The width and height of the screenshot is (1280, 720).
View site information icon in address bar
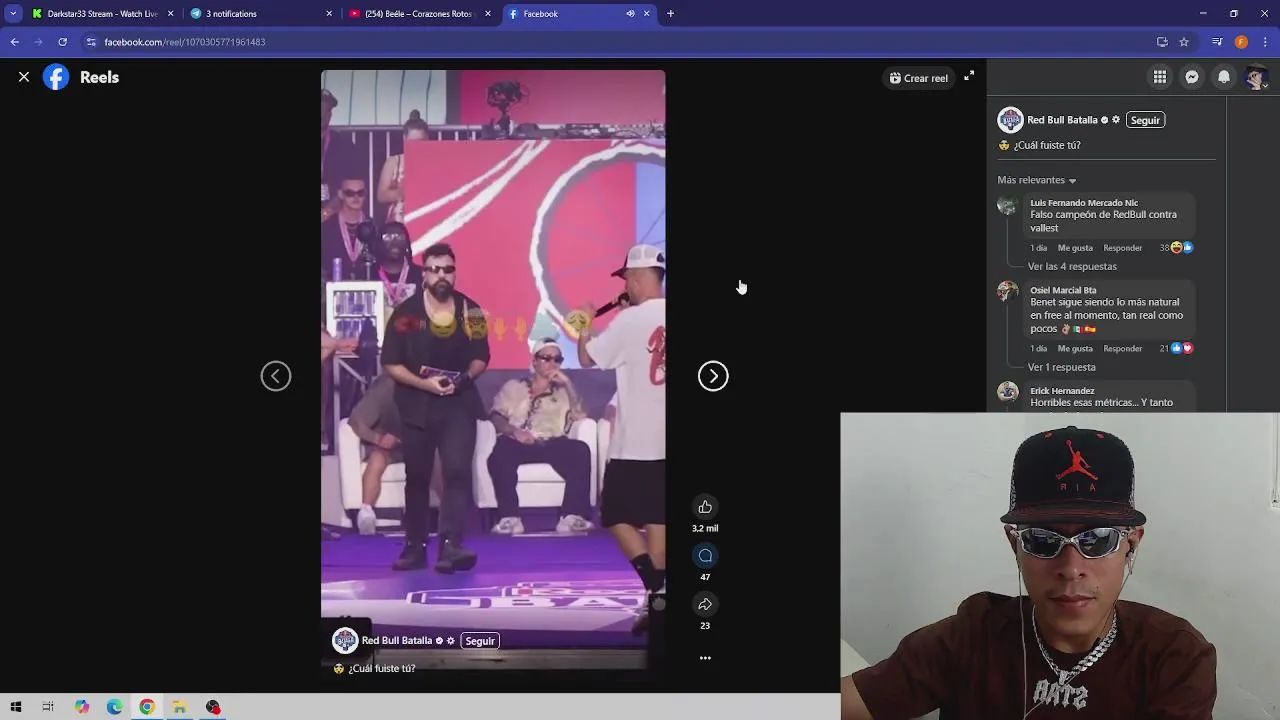point(91,42)
